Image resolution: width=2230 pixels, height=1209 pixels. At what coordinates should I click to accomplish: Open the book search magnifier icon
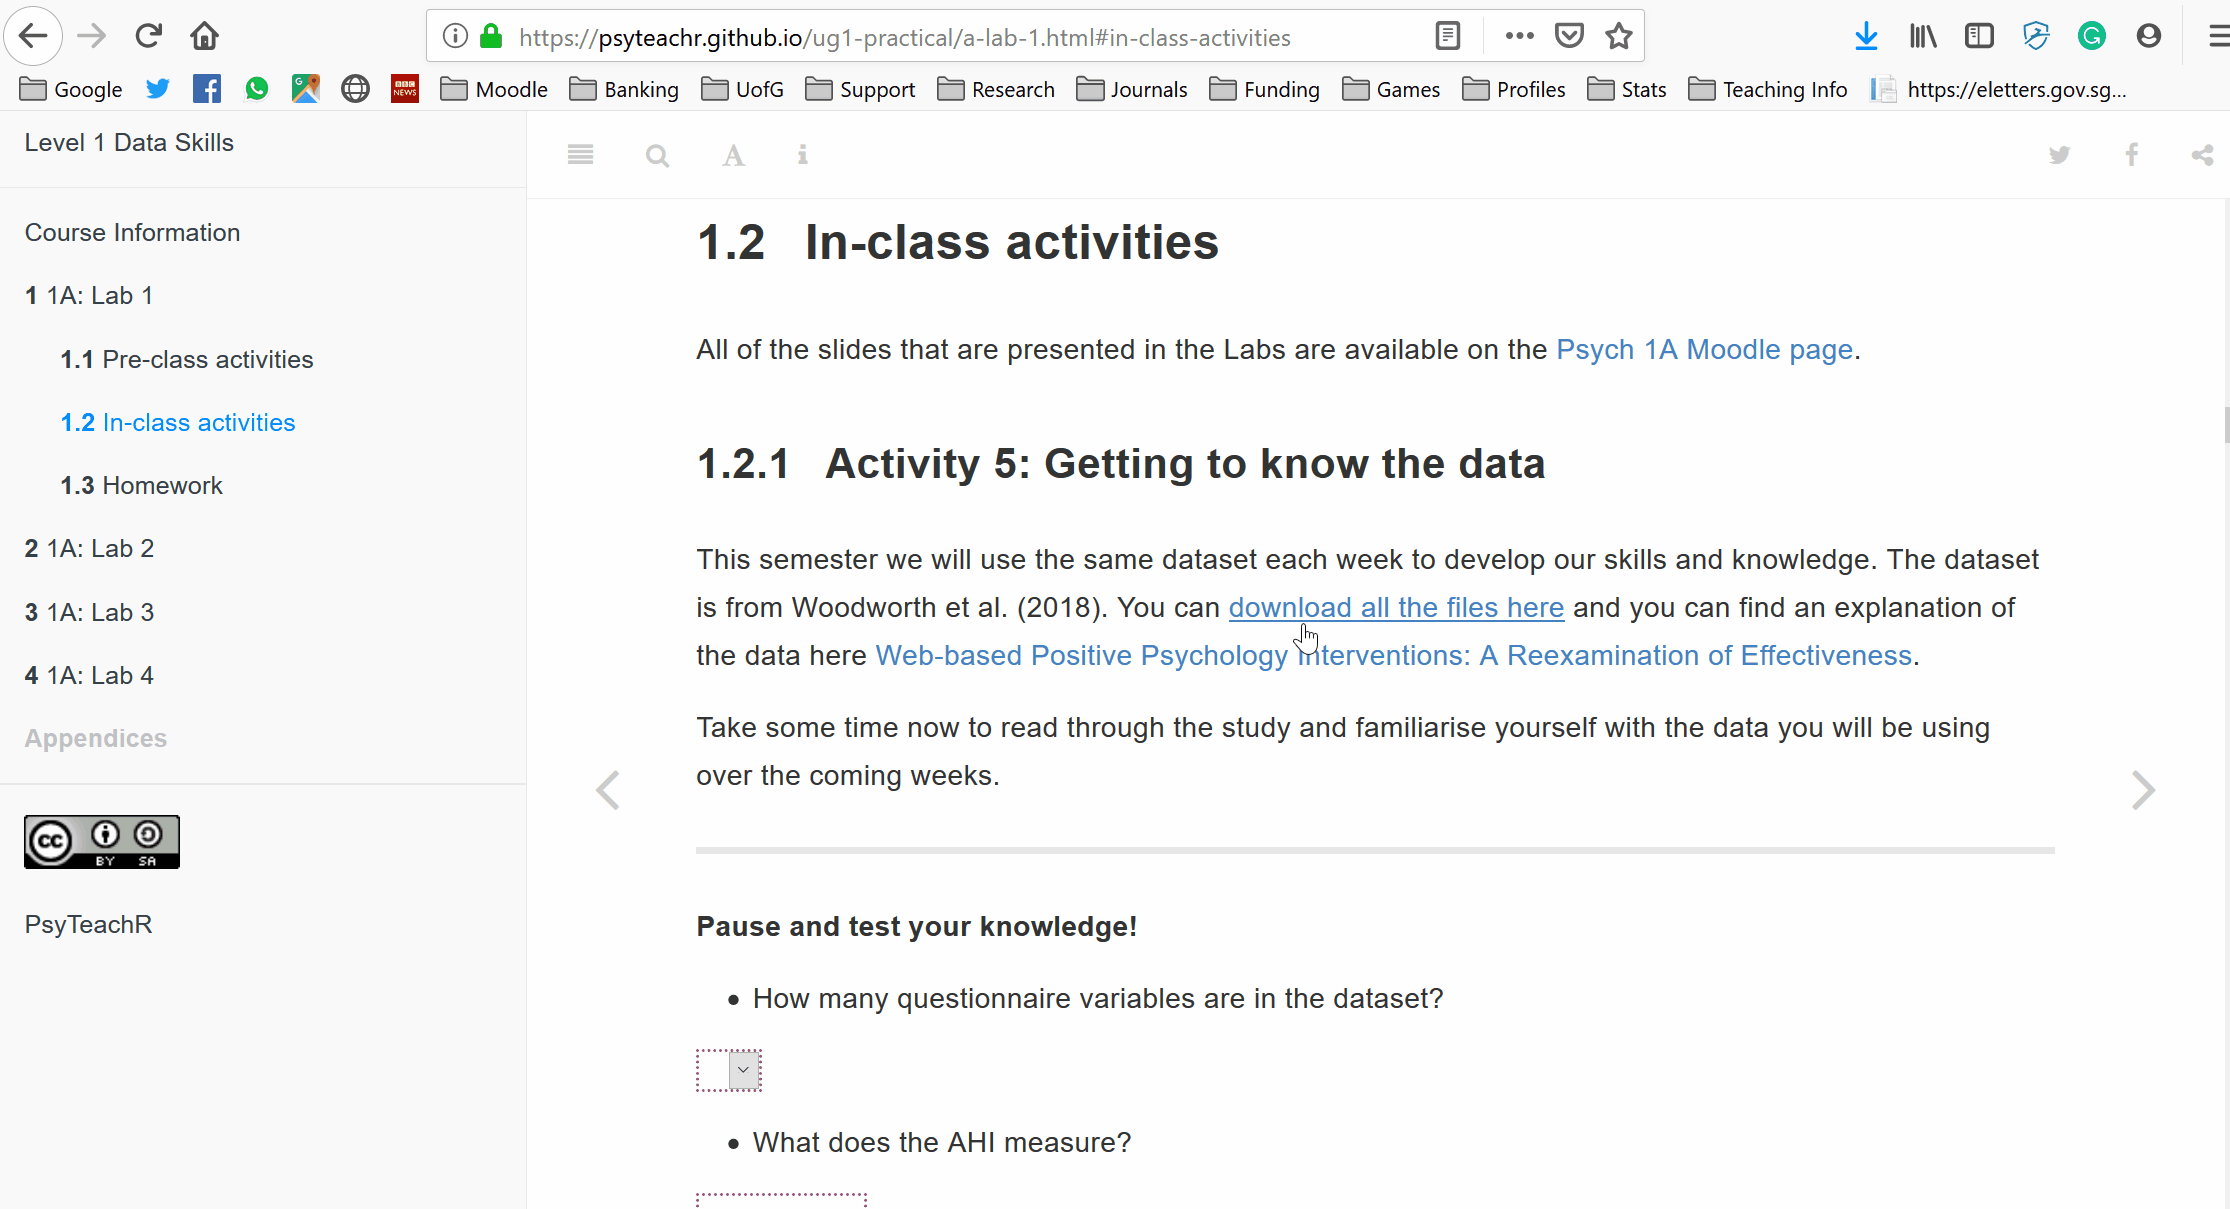pos(657,156)
